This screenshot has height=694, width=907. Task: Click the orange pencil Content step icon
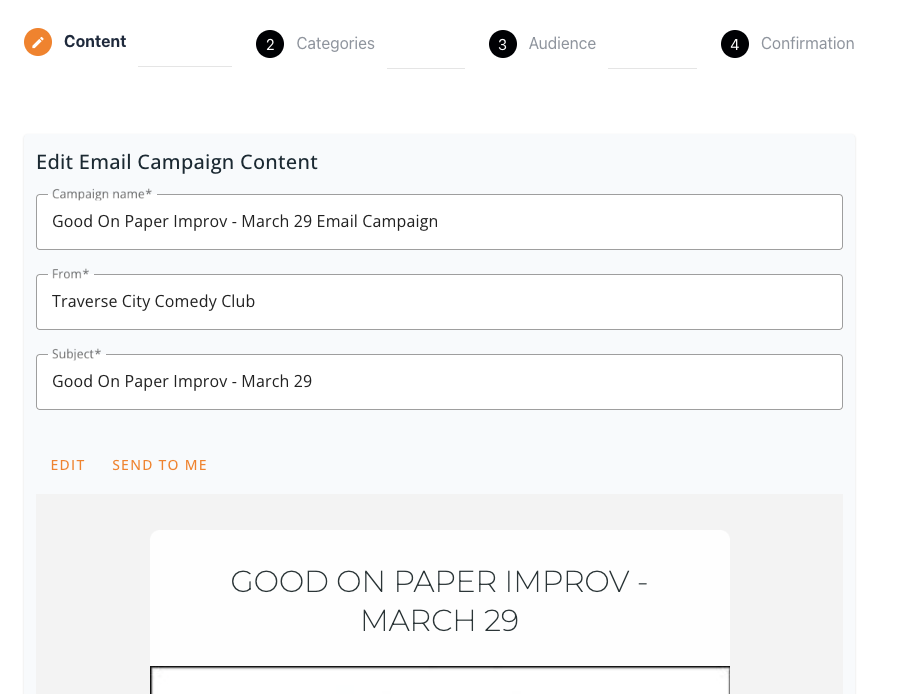(38, 42)
